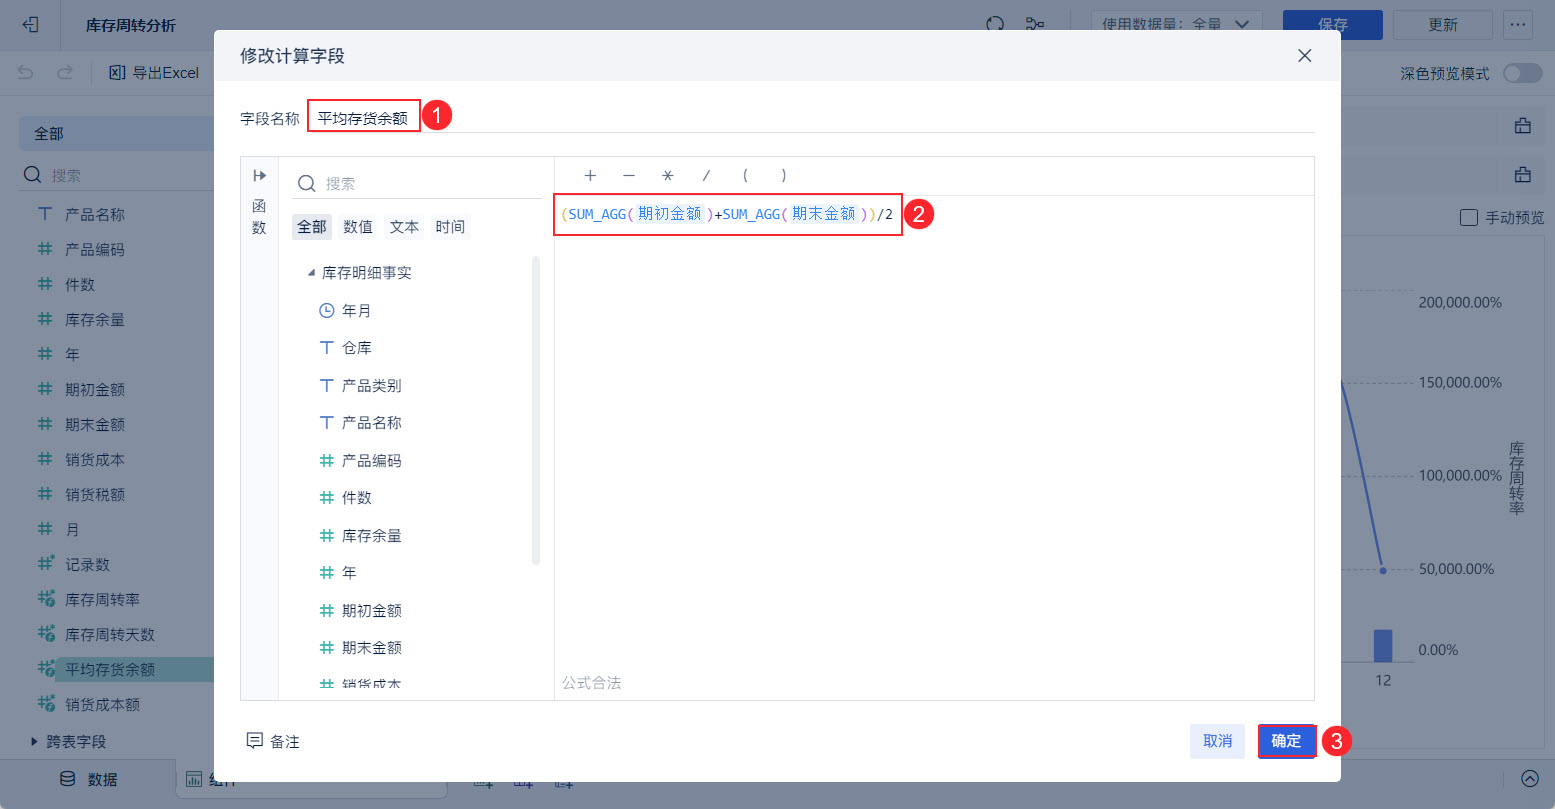Export data with 导出Excel
Image resolution: width=1555 pixels, height=809 pixels.
pyautogui.click(x=154, y=73)
